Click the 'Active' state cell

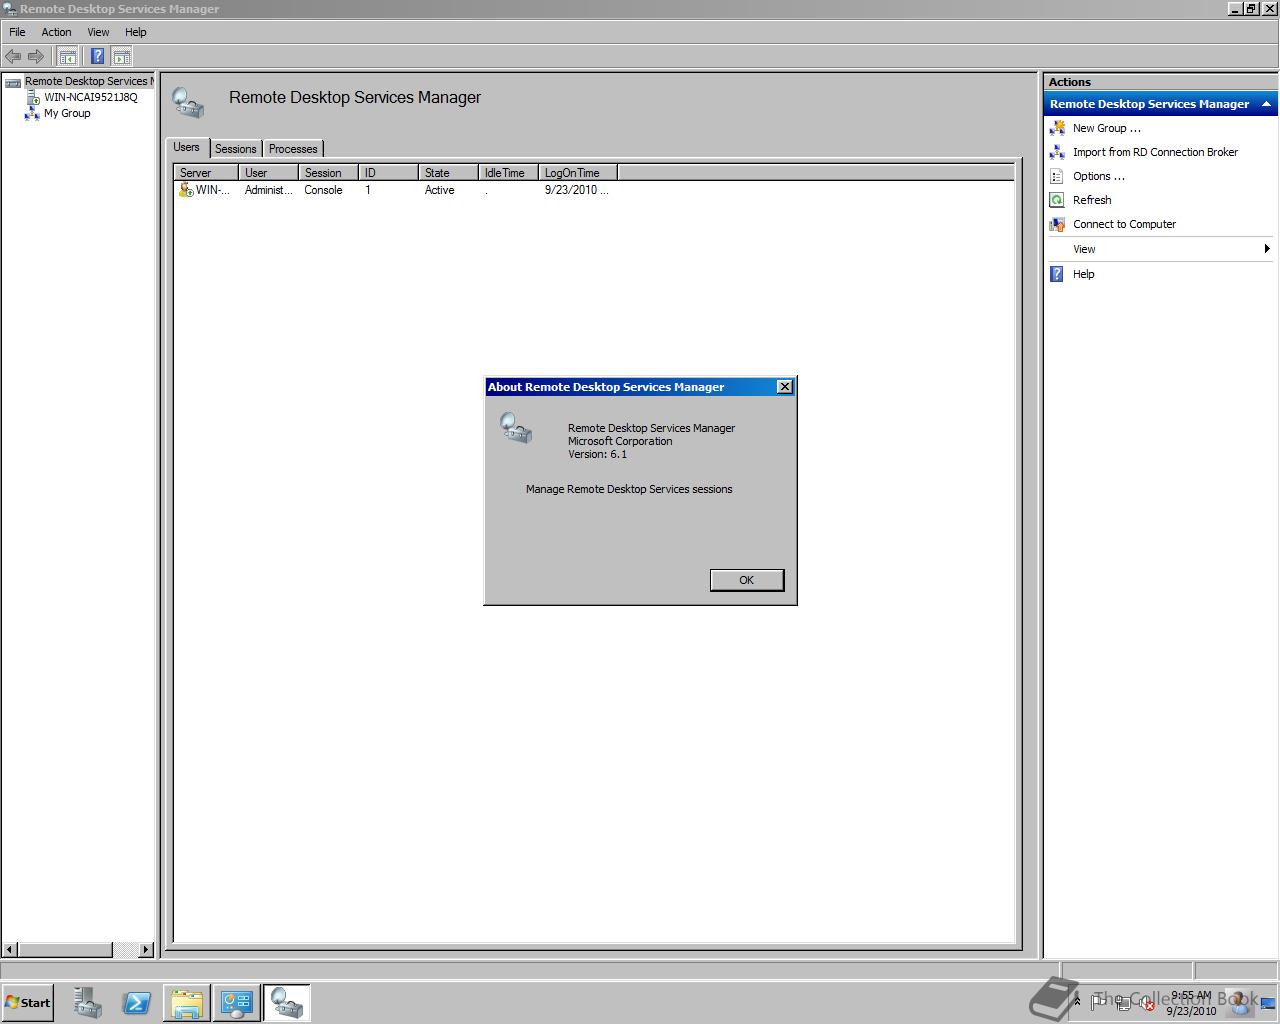439,190
